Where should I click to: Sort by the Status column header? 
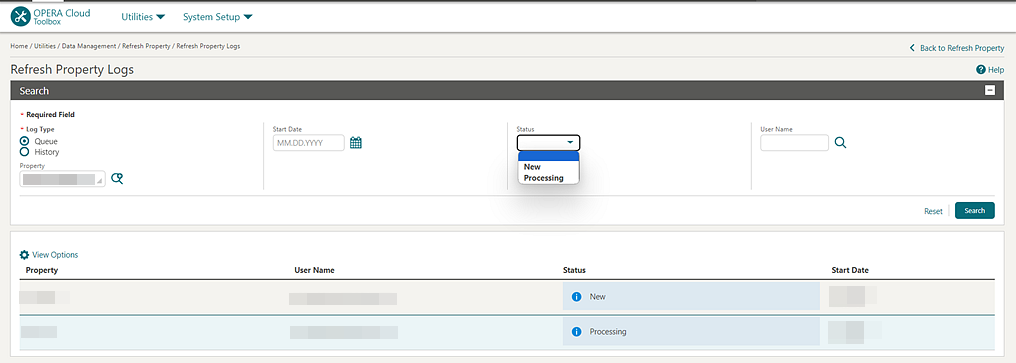(574, 270)
